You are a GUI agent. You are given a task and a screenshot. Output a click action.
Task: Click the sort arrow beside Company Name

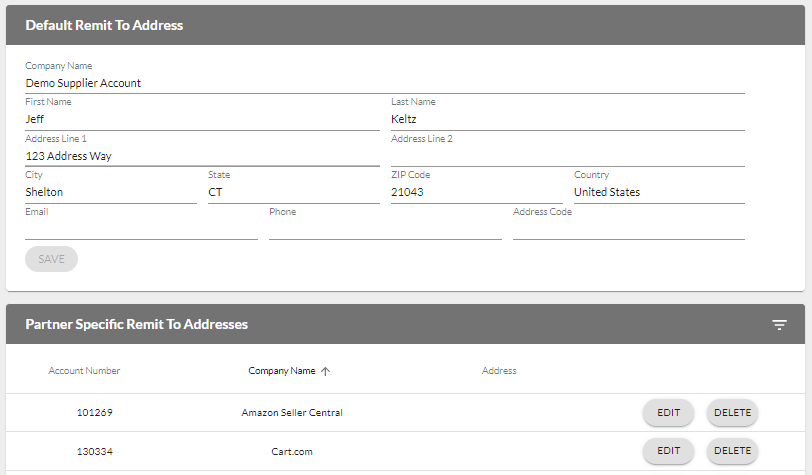(x=325, y=371)
